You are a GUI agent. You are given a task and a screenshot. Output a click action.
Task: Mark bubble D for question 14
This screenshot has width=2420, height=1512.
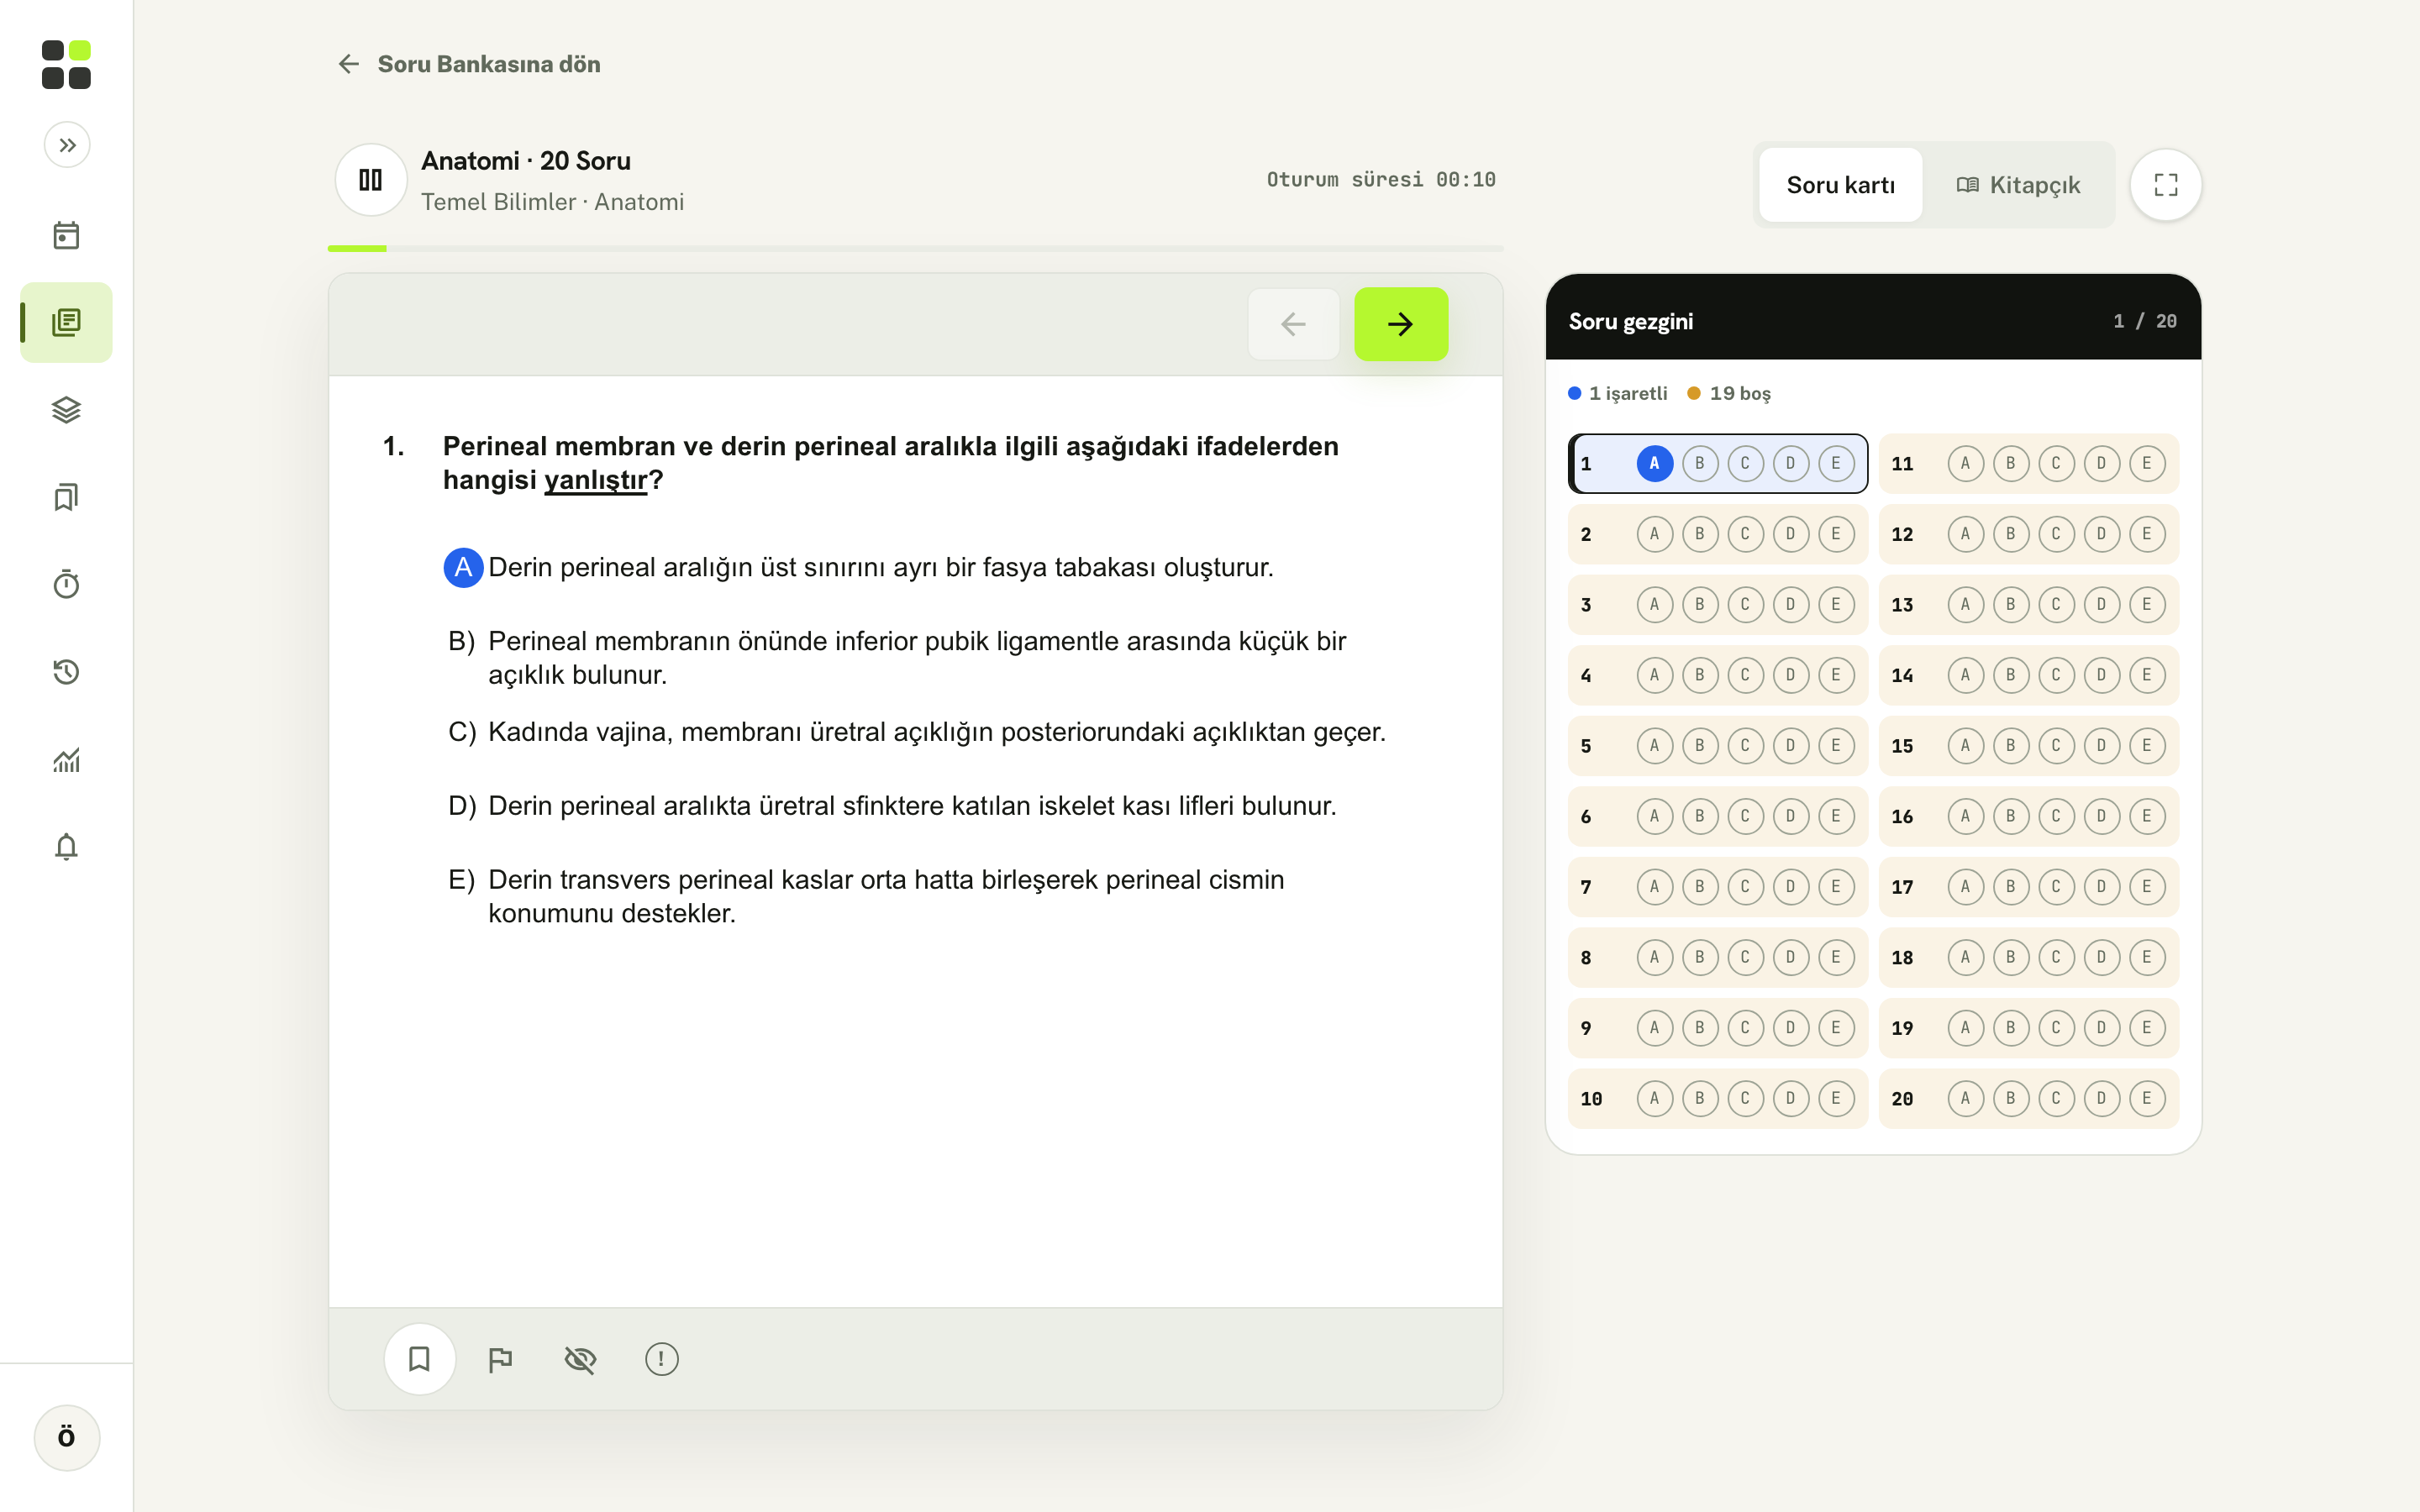pos(2101,675)
